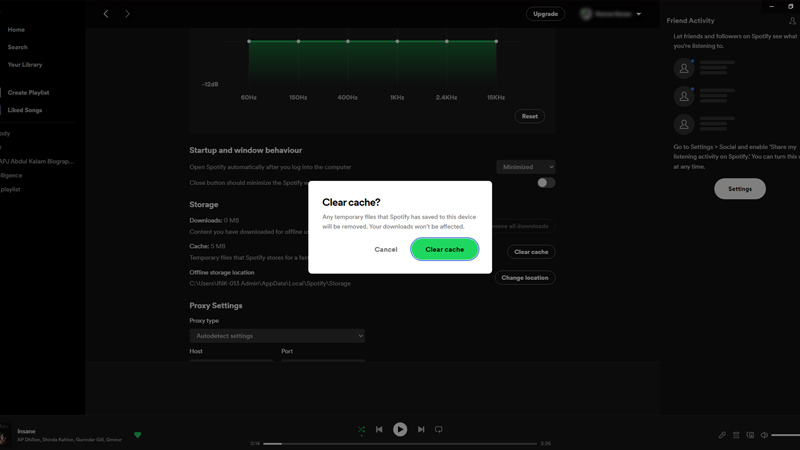The height and width of the screenshot is (450, 800).
Task: Click the offline storage path text
Action: point(270,284)
